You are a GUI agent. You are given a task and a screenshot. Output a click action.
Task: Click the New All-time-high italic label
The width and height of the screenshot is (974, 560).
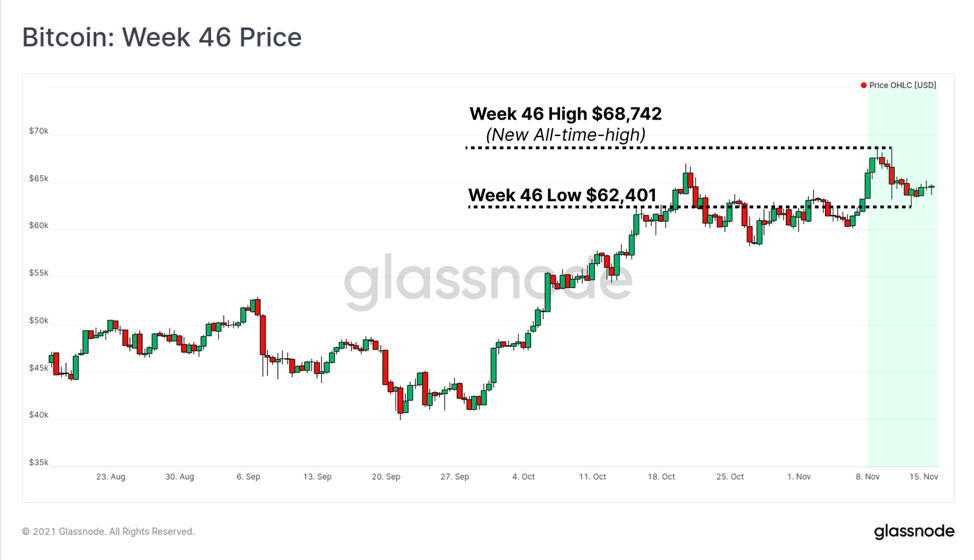(x=565, y=135)
